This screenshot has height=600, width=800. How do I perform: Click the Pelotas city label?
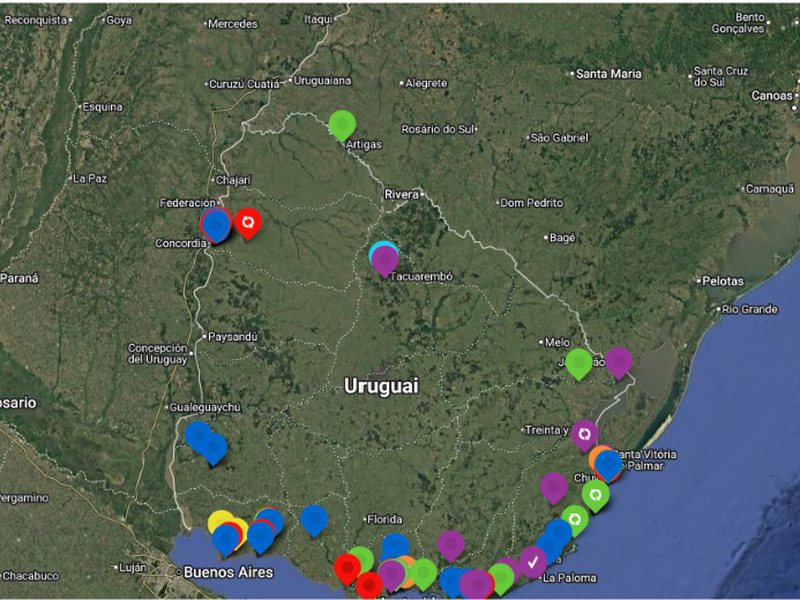coord(723,281)
